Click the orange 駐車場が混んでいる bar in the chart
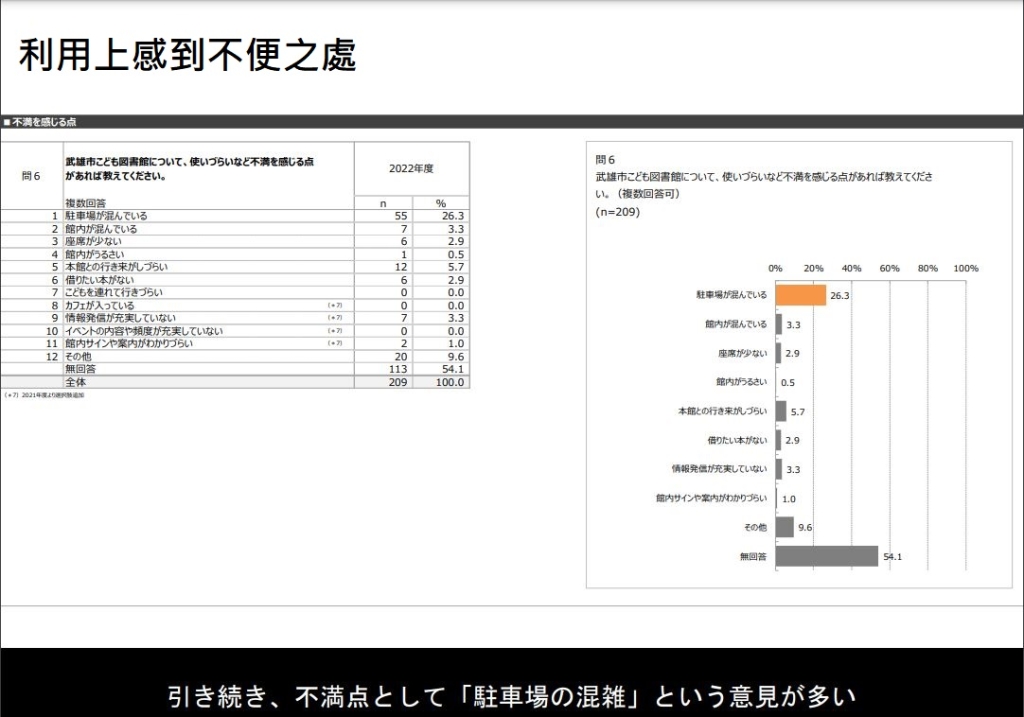 pos(800,295)
